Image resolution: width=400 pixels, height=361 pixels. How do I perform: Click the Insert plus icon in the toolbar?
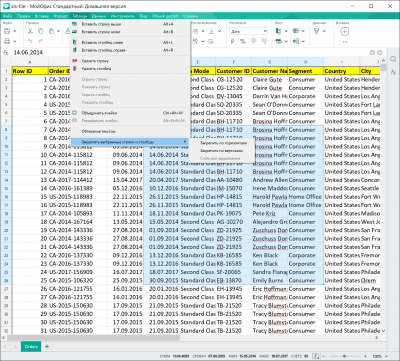(x=345, y=31)
